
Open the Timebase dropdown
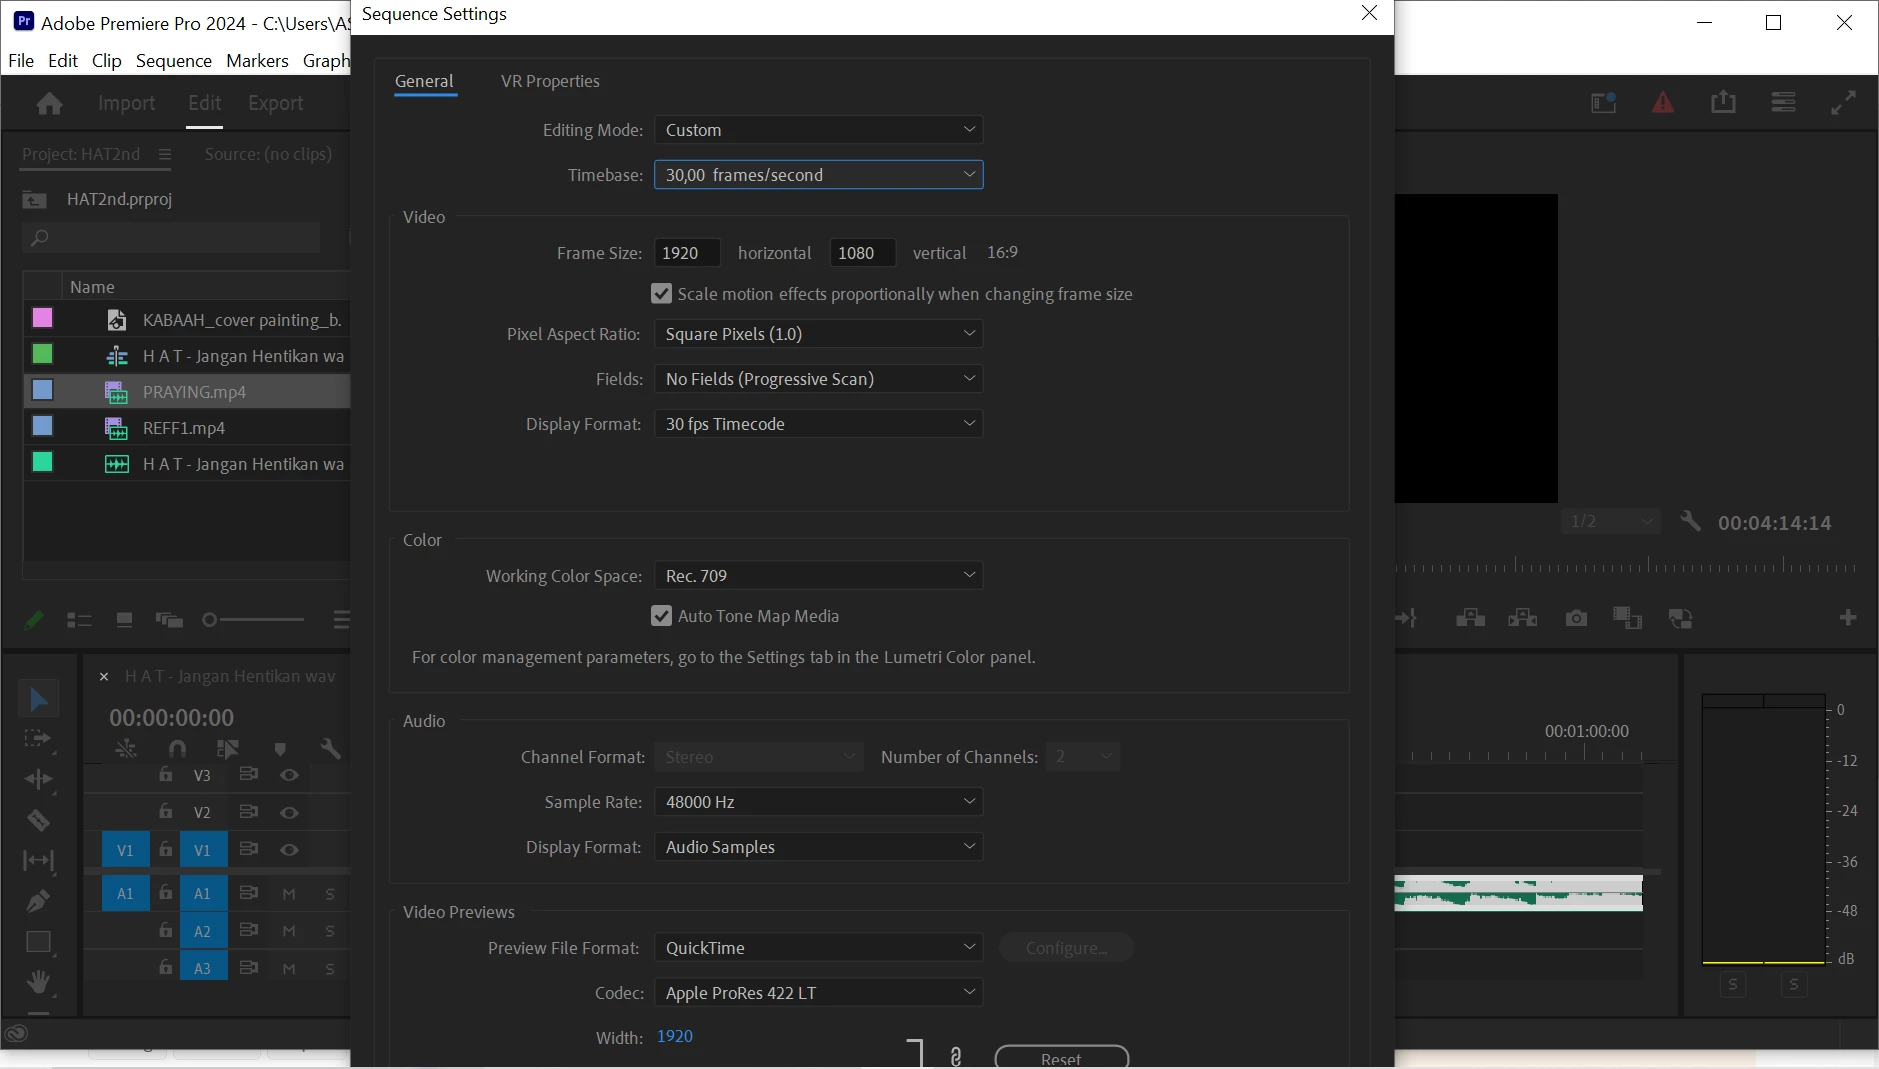(818, 175)
